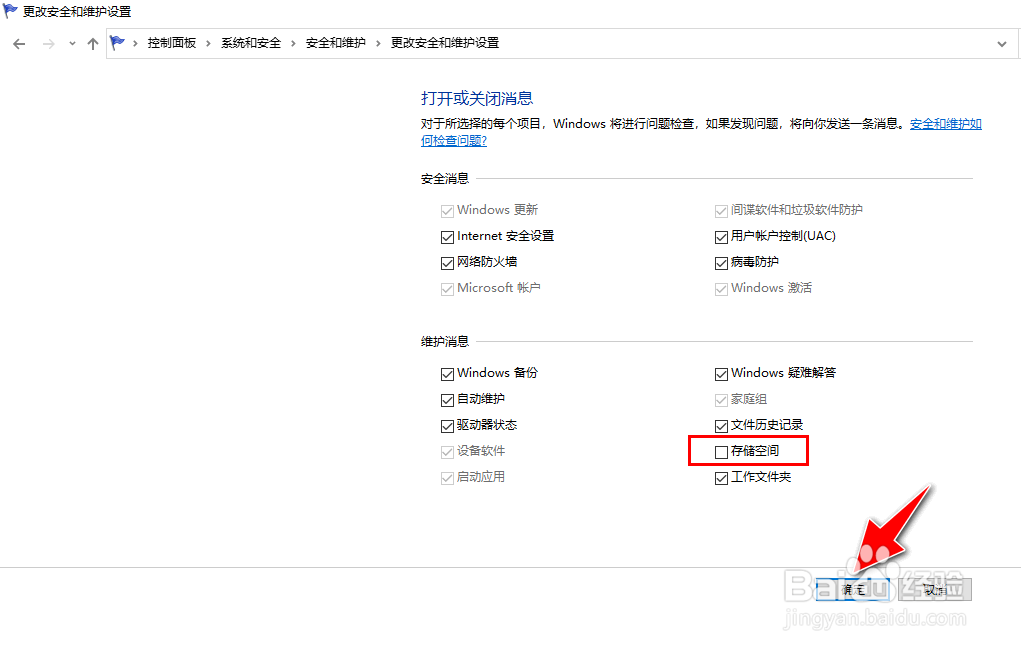
Task: Toggle the Internet 安全设置 checkbox
Action: (x=447, y=237)
